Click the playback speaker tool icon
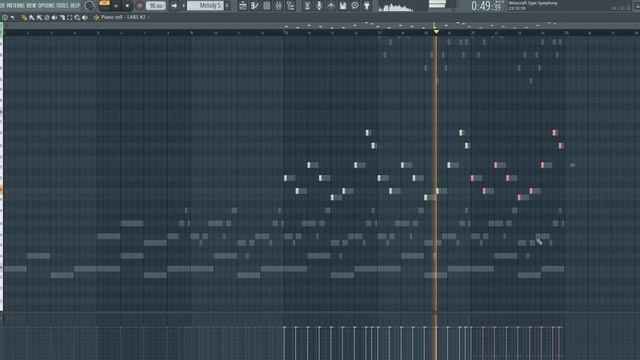 [85, 18]
